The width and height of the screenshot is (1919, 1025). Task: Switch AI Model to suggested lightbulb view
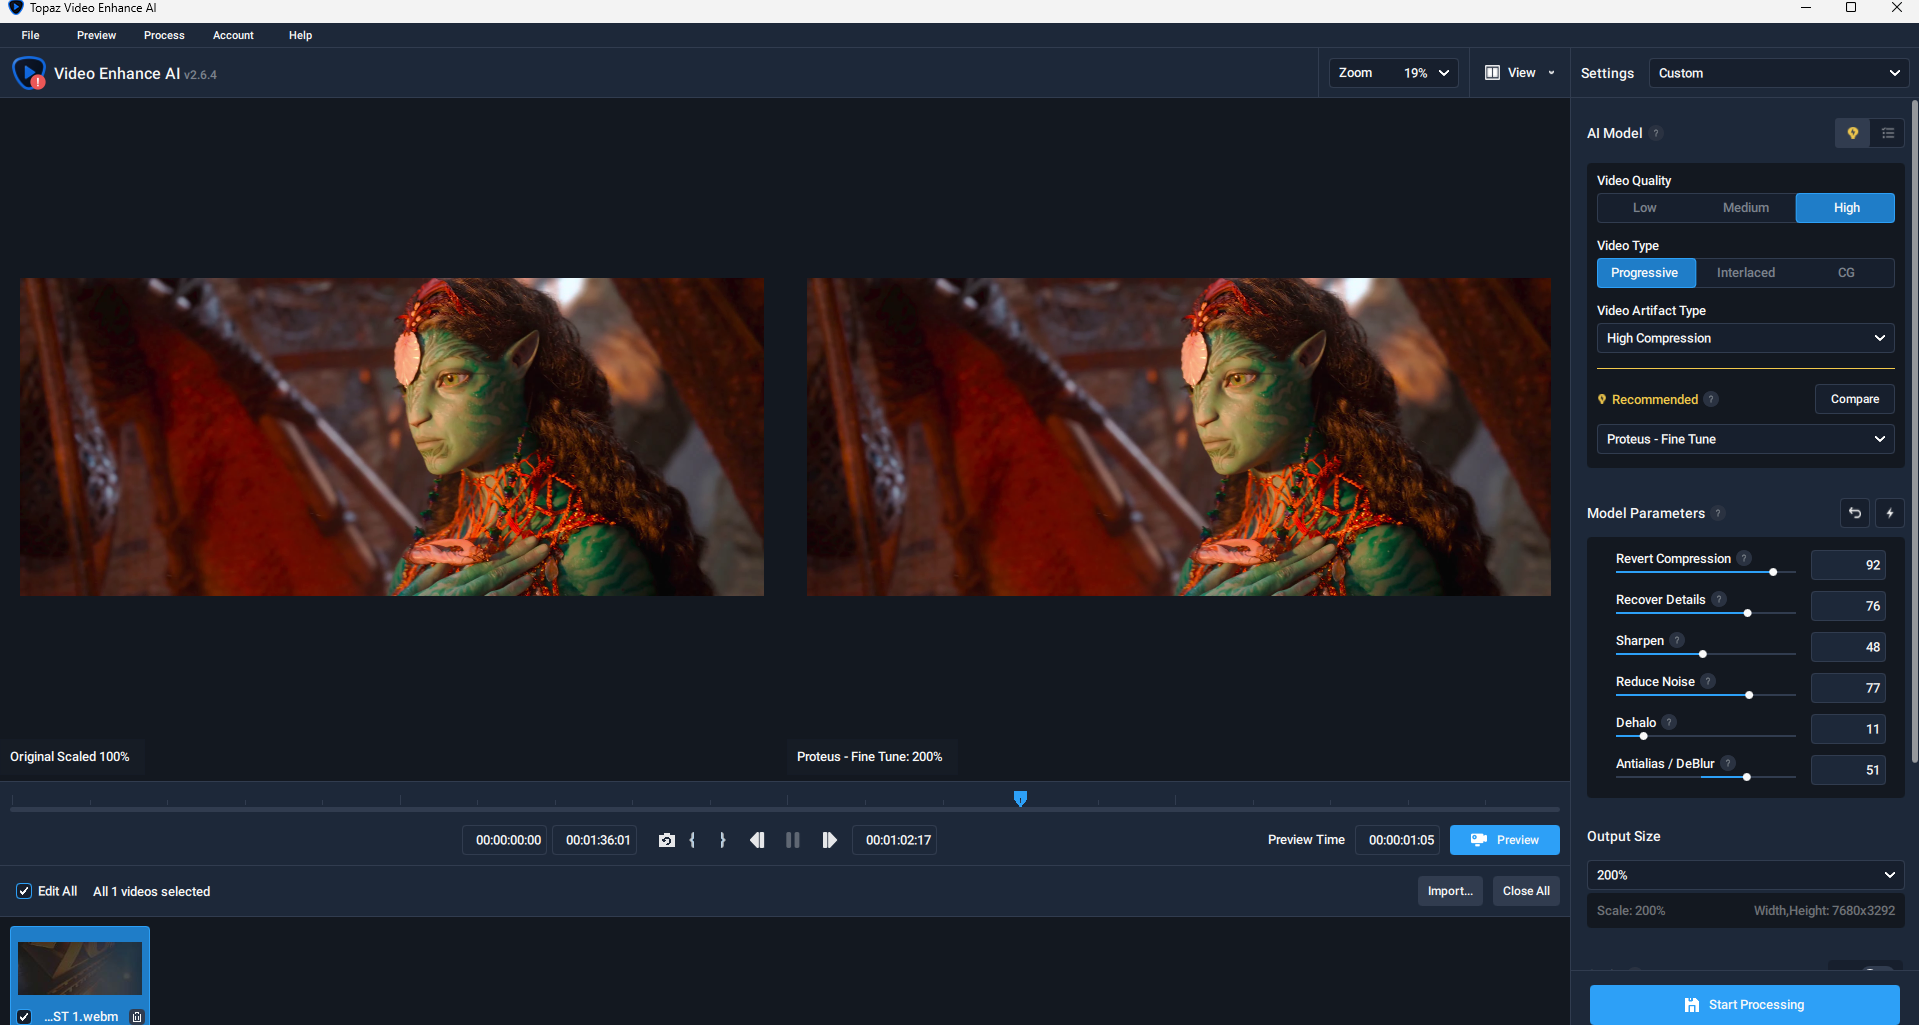(x=1852, y=133)
